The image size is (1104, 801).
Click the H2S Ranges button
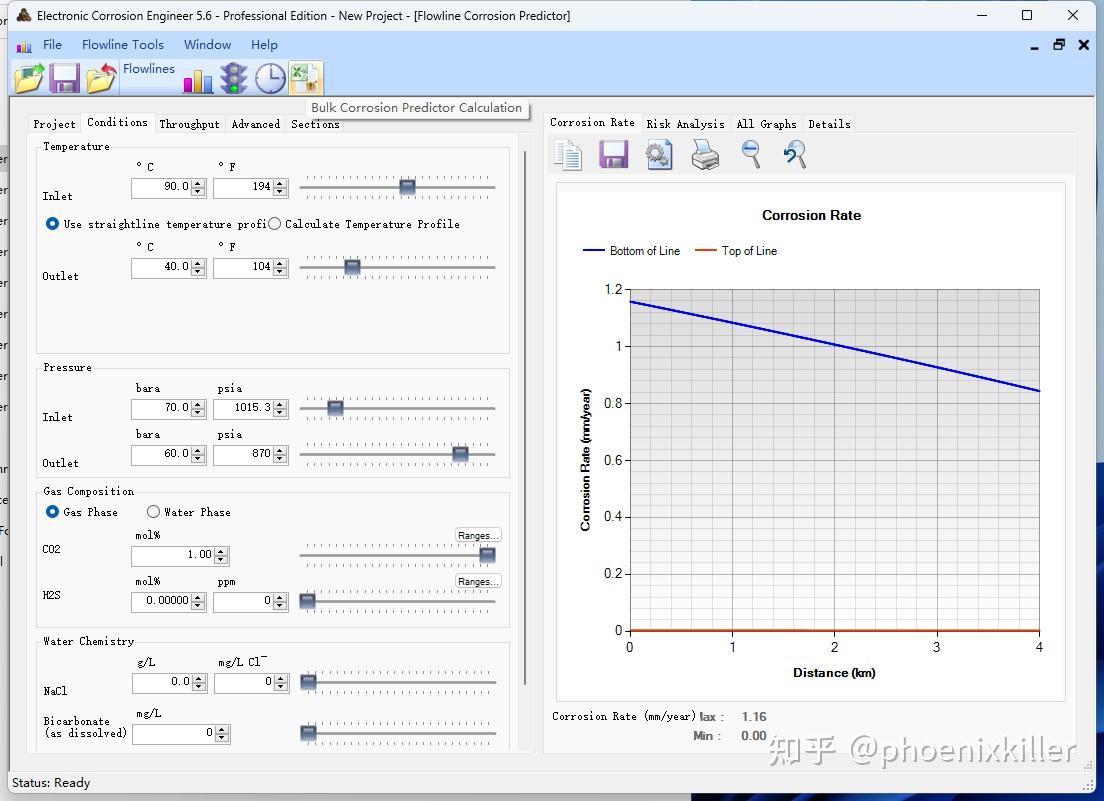click(x=478, y=581)
